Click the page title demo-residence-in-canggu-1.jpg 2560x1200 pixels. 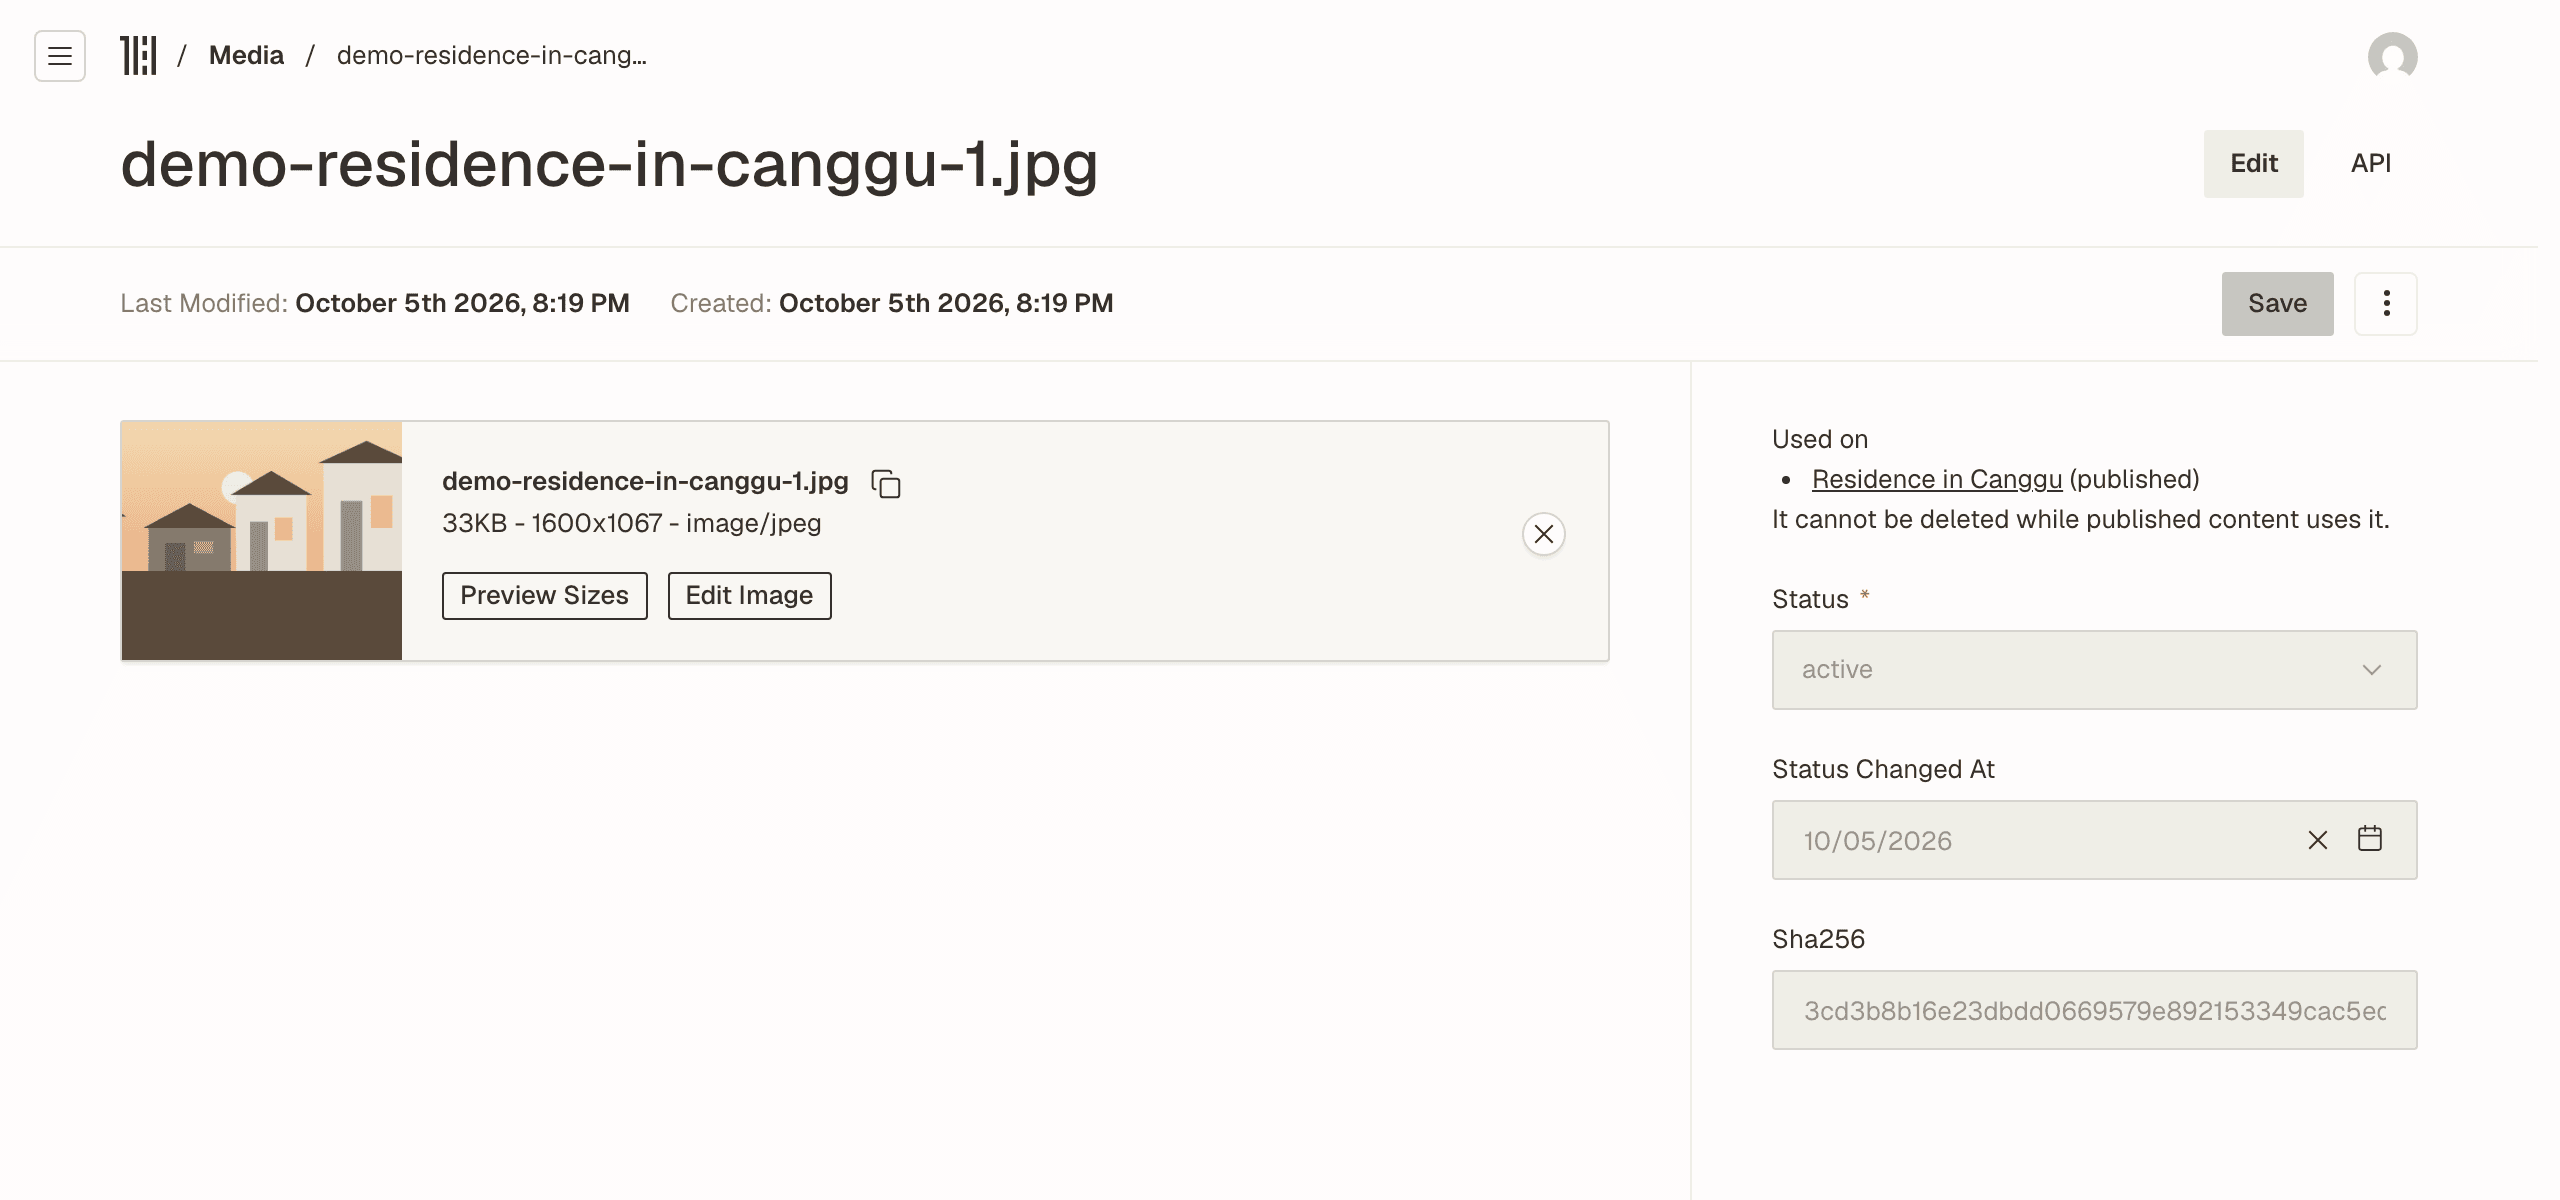(x=610, y=165)
